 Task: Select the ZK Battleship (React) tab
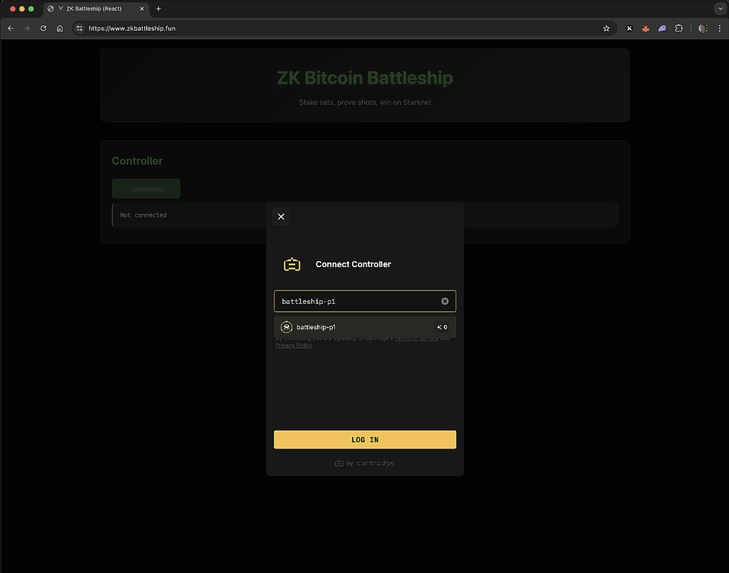pyautogui.click(x=96, y=8)
